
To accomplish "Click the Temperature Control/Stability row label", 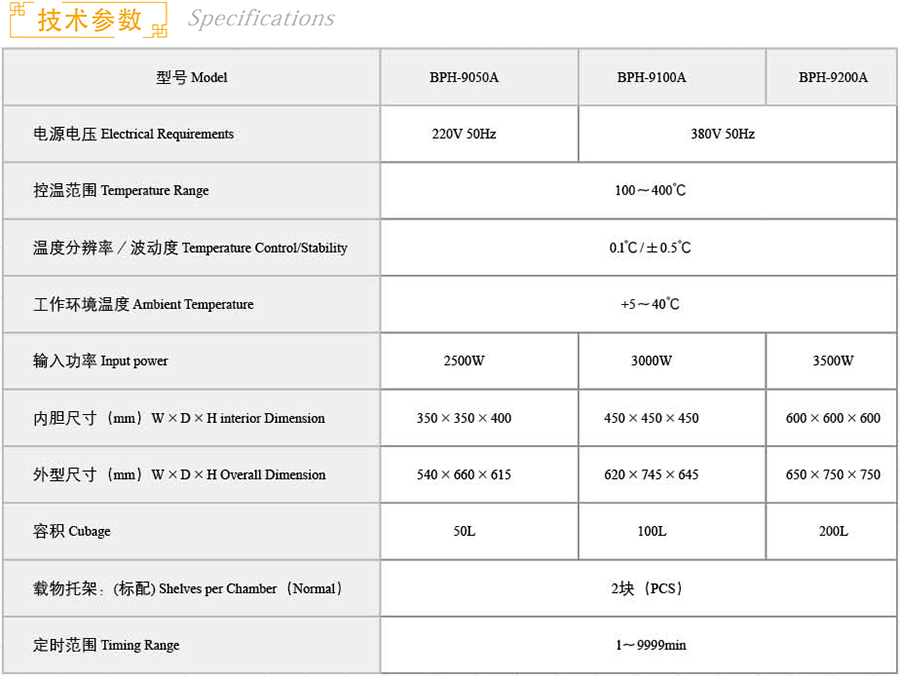I will 190,248.
